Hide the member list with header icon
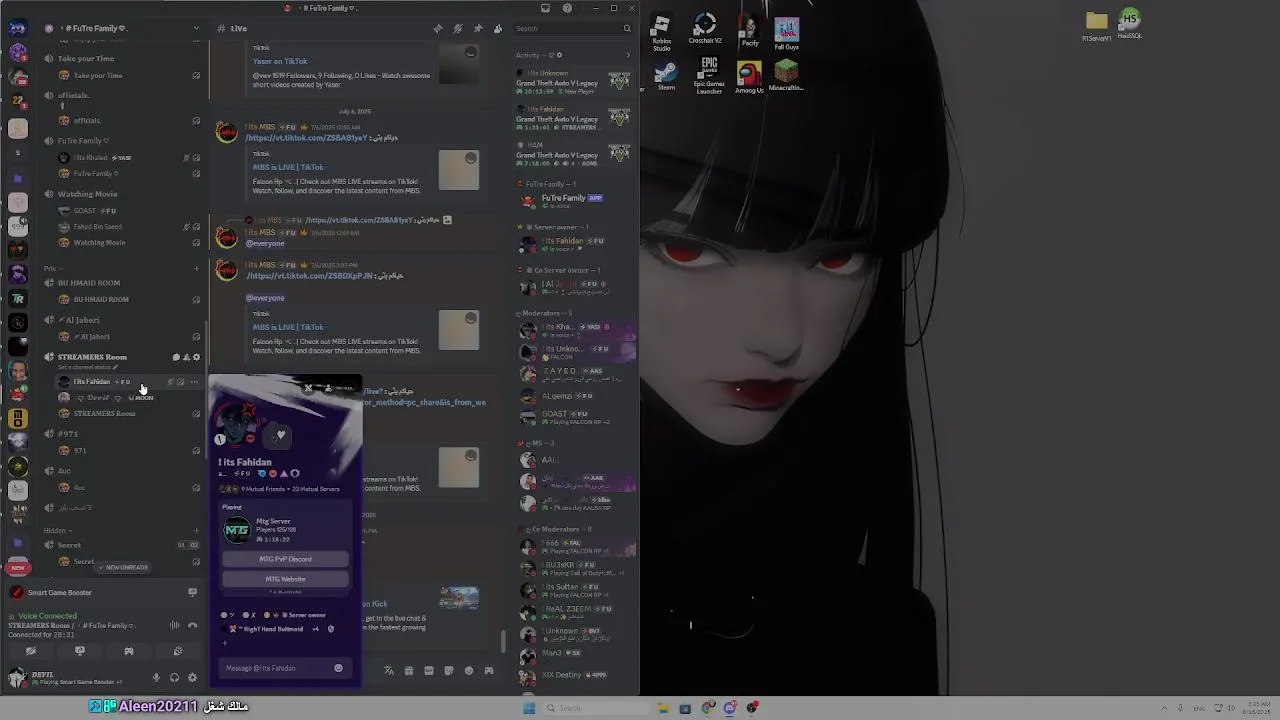Viewport: 1280px width, 720px height. click(498, 28)
